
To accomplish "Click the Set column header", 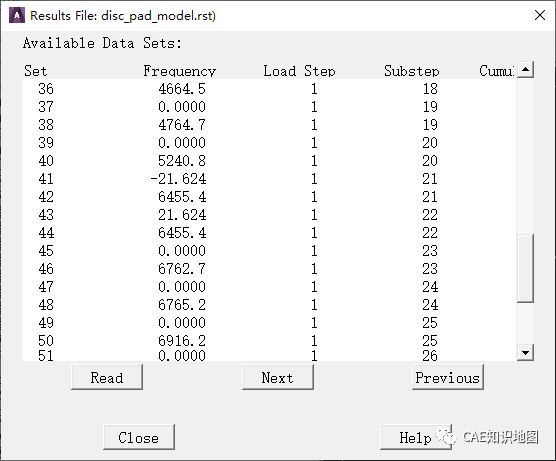I will coord(35,71).
